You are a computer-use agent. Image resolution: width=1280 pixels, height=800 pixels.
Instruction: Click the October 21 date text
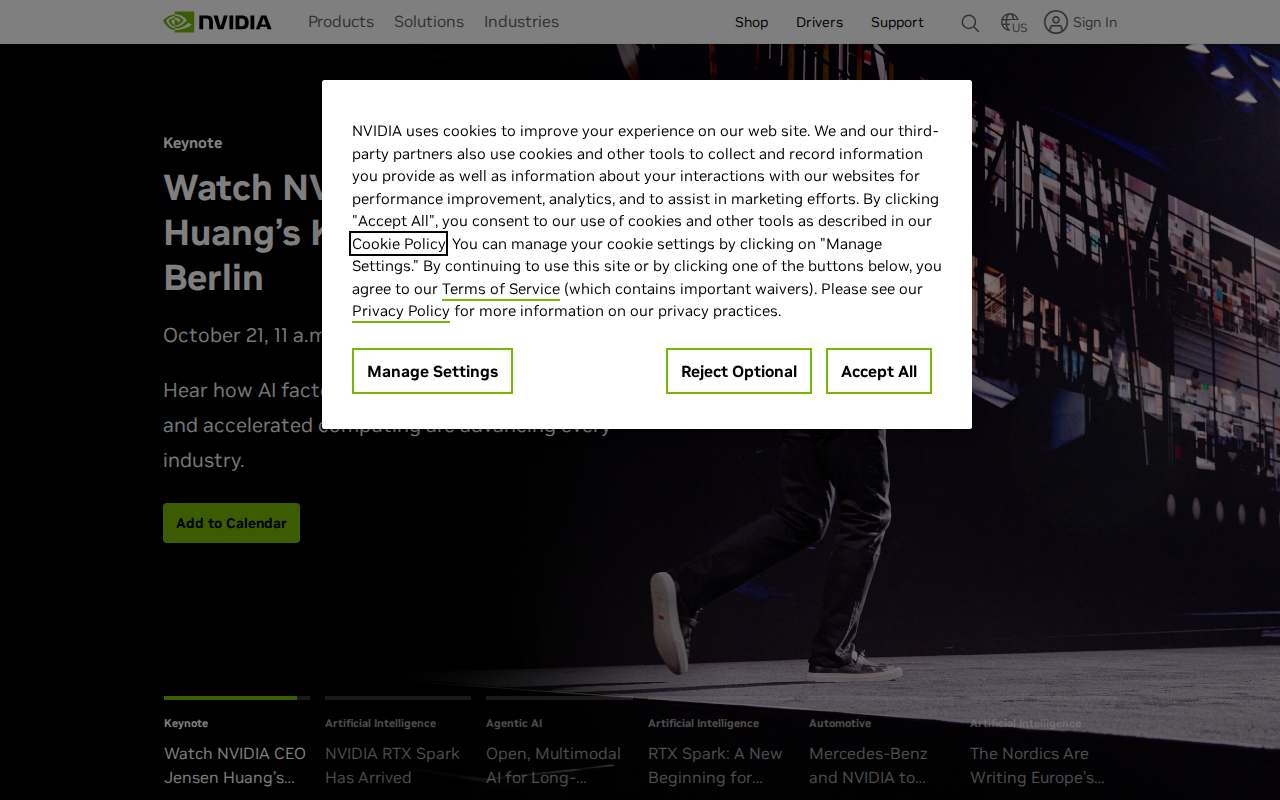(x=242, y=335)
